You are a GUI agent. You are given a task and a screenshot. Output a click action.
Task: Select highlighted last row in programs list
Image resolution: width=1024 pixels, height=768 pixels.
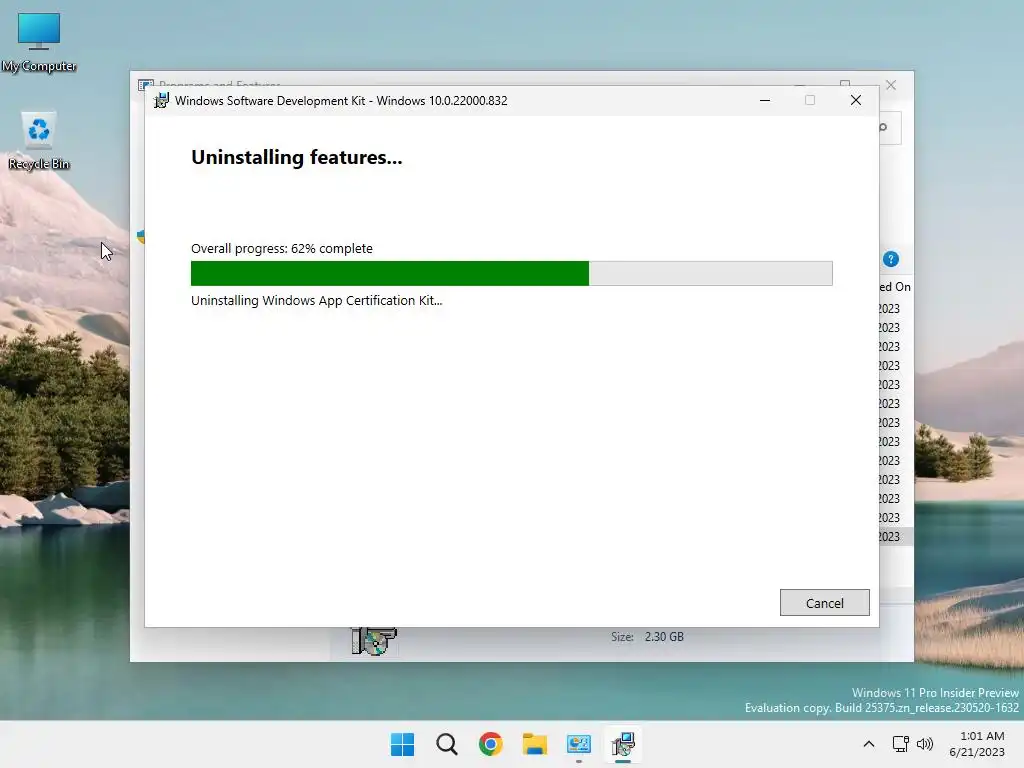pos(895,536)
